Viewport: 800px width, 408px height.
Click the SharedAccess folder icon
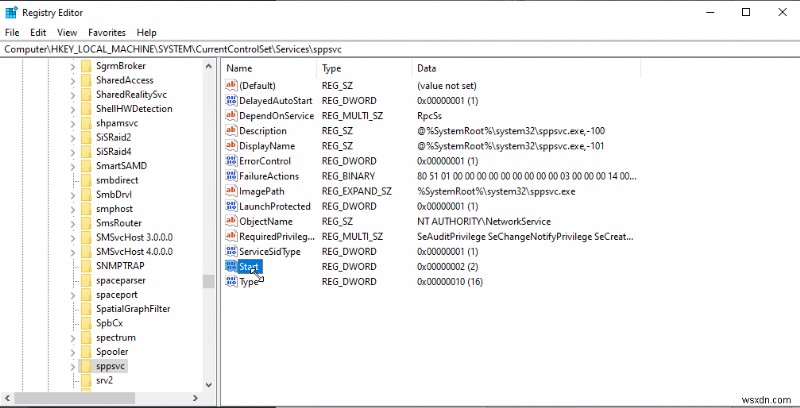[x=86, y=80]
